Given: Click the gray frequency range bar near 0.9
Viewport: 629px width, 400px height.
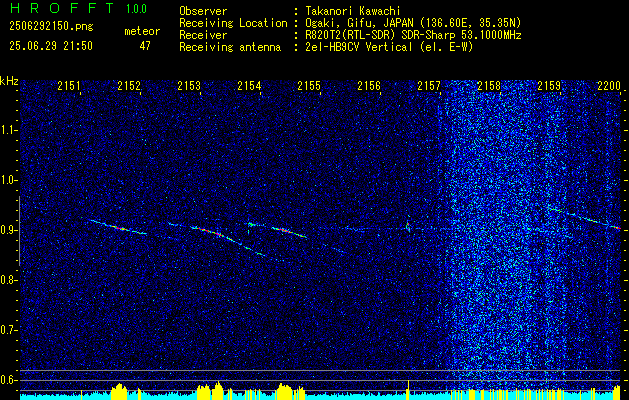Looking at the screenshot, I should (19, 231).
